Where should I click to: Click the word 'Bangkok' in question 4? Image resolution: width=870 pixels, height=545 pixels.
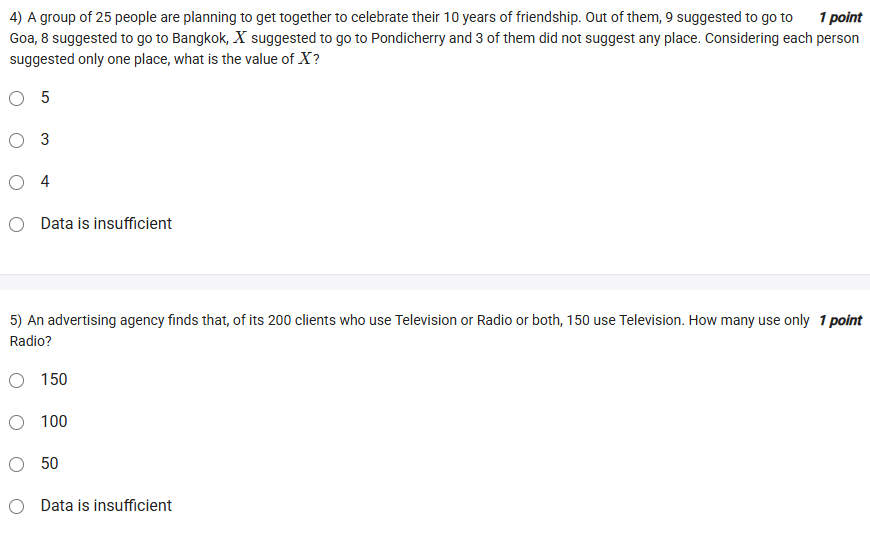coord(200,38)
